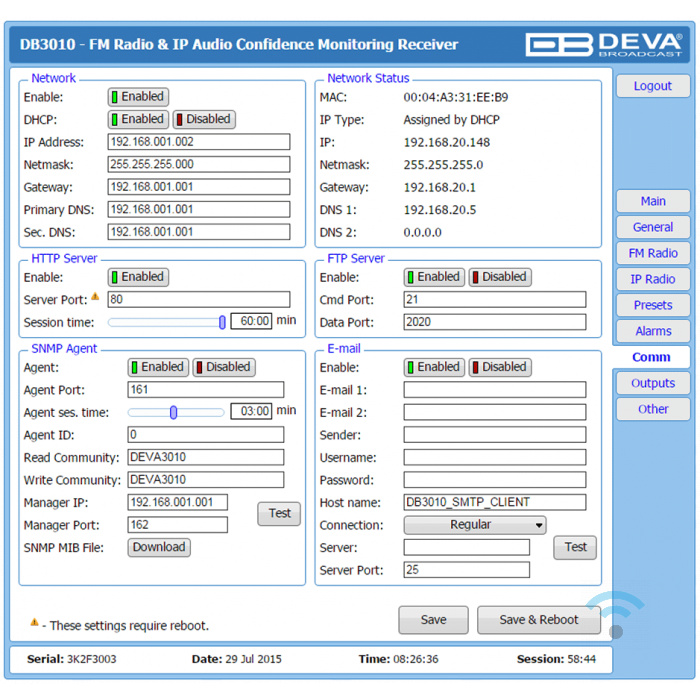Image resolution: width=700 pixels, height=700 pixels.
Task: Test the SNMP manager connection
Action: (x=279, y=514)
